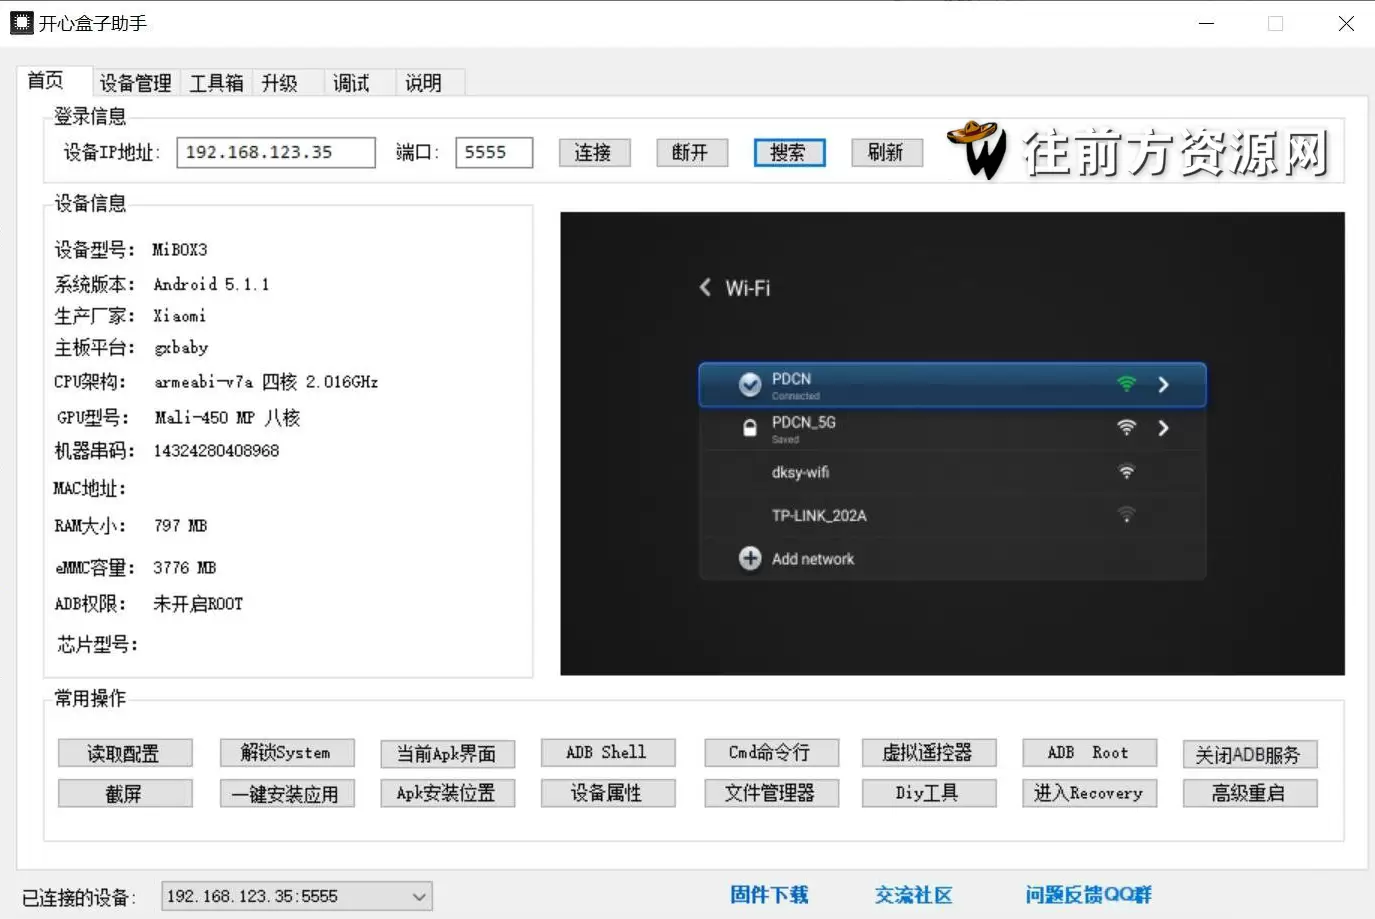Click the 设备属性 button
The height and width of the screenshot is (919, 1375).
[x=608, y=793]
